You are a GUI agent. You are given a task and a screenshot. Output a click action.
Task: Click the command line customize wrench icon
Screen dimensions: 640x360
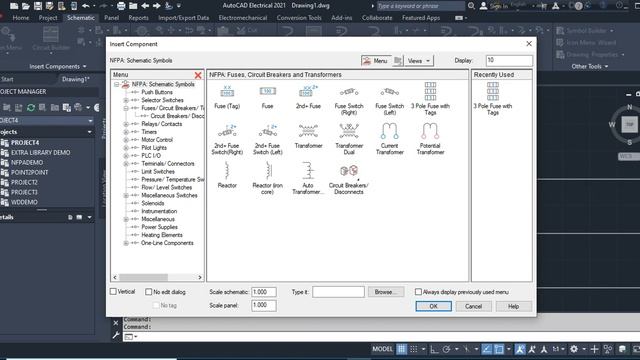(x=116, y=336)
